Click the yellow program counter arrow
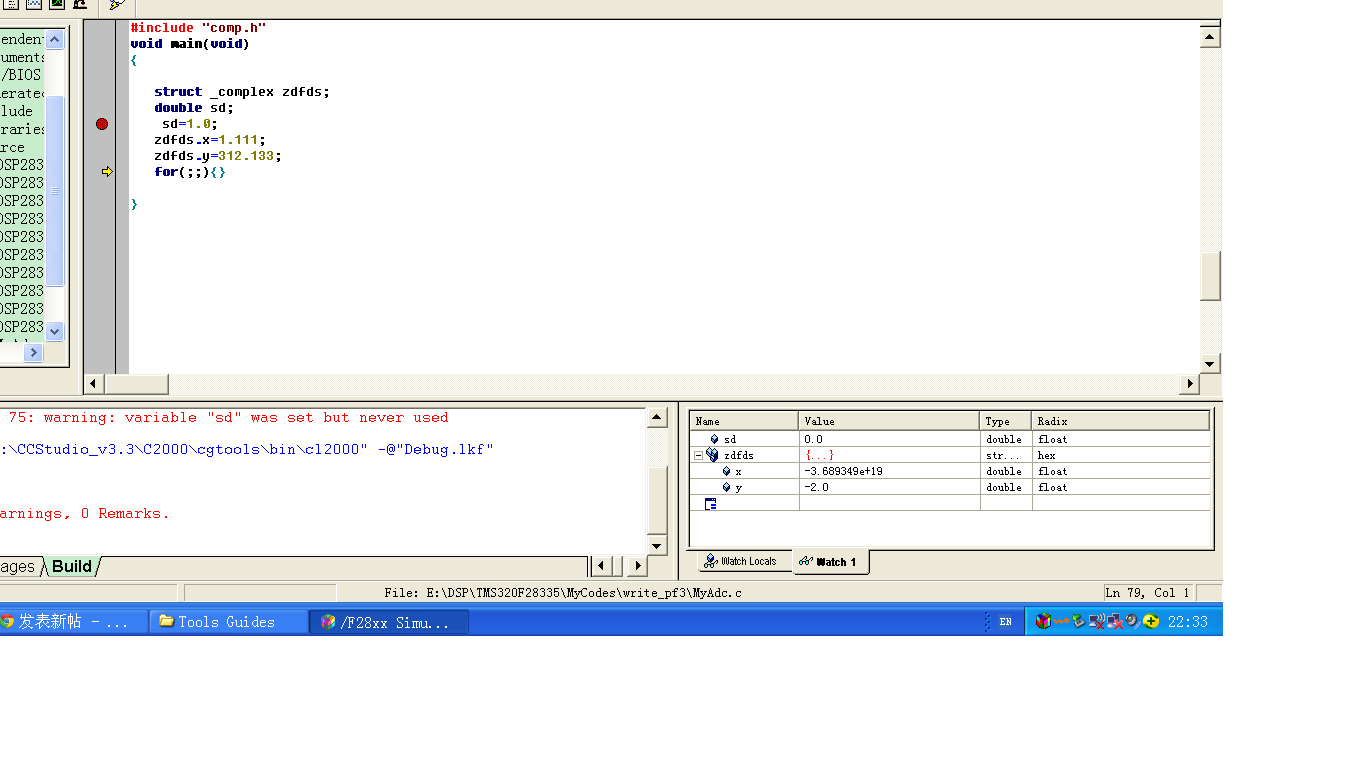 (107, 172)
